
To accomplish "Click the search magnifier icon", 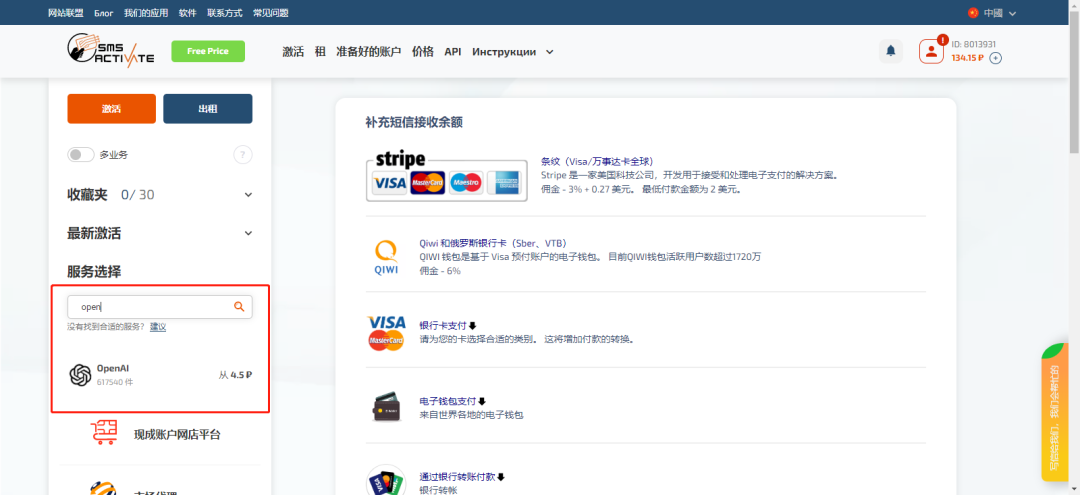I will 239,307.
